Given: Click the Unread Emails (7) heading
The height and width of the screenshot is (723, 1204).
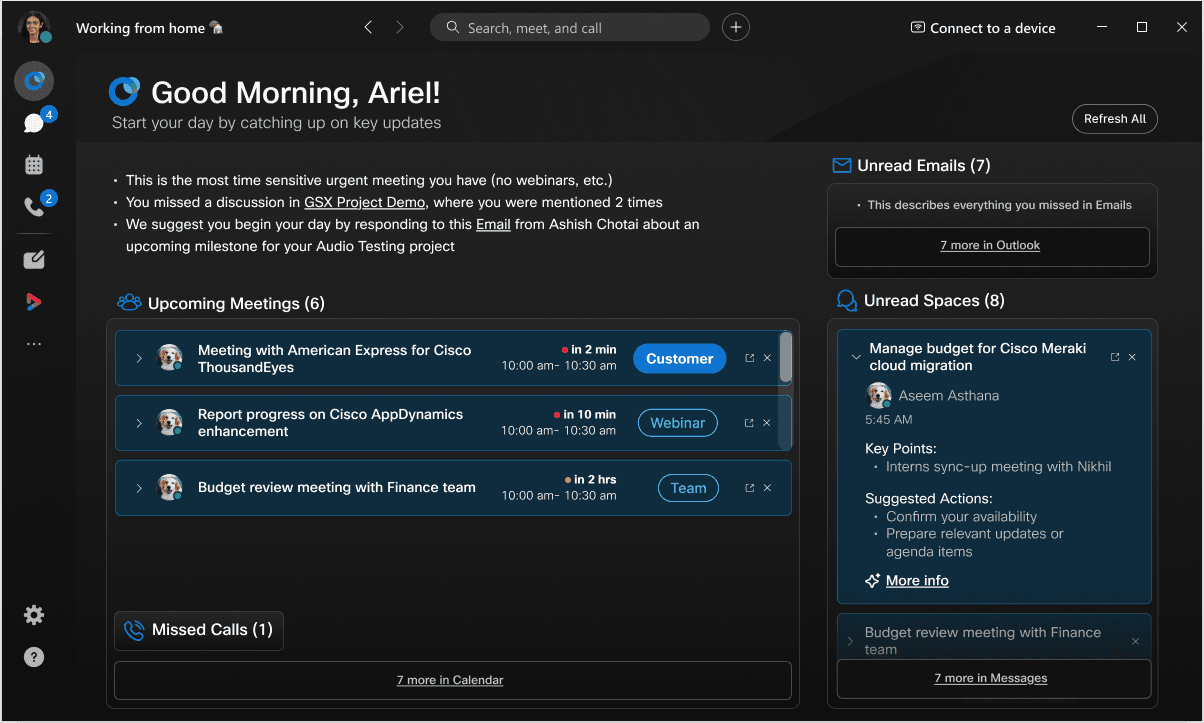Looking at the screenshot, I should [924, 166].
